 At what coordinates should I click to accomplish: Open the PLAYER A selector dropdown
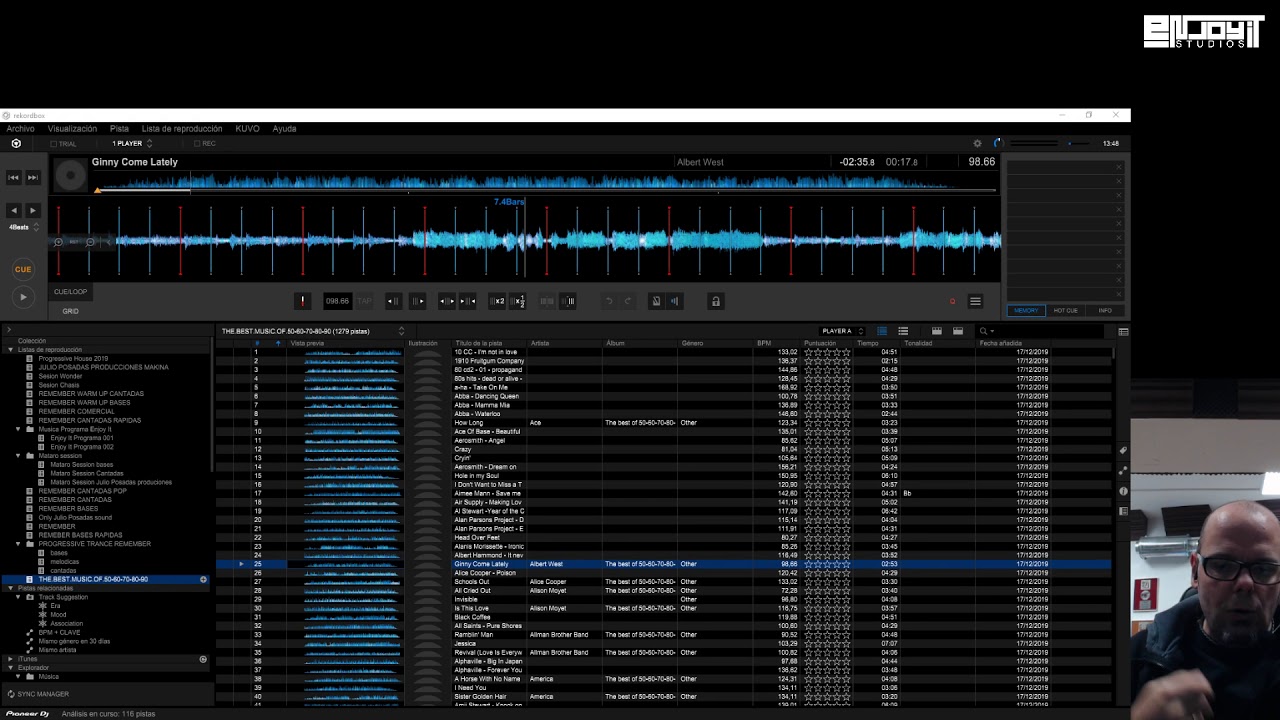coord(842,331)
